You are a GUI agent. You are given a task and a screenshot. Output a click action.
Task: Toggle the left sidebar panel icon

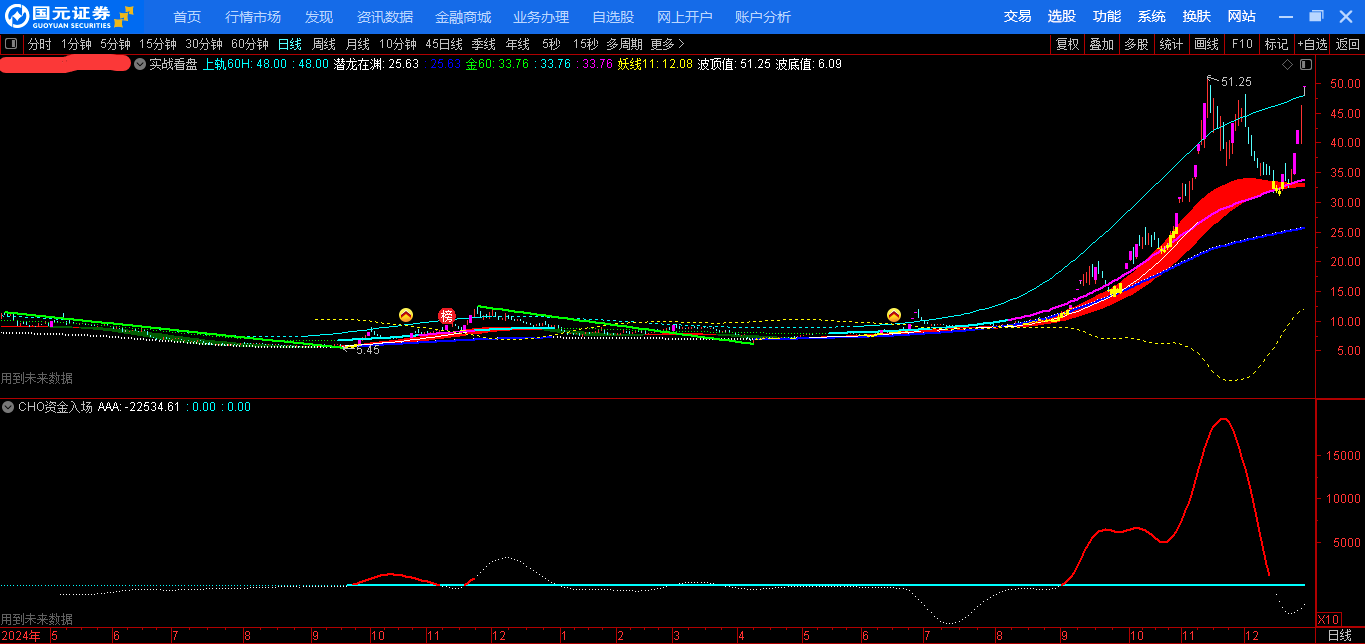point(11,44)
